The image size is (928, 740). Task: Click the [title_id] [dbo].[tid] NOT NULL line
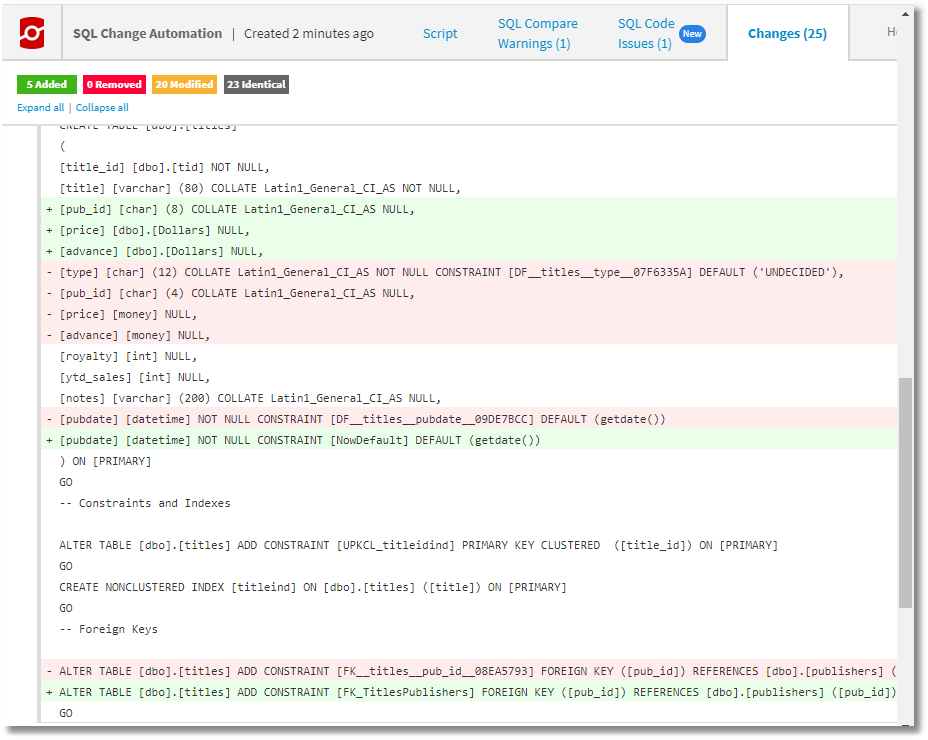pos(469,168)
